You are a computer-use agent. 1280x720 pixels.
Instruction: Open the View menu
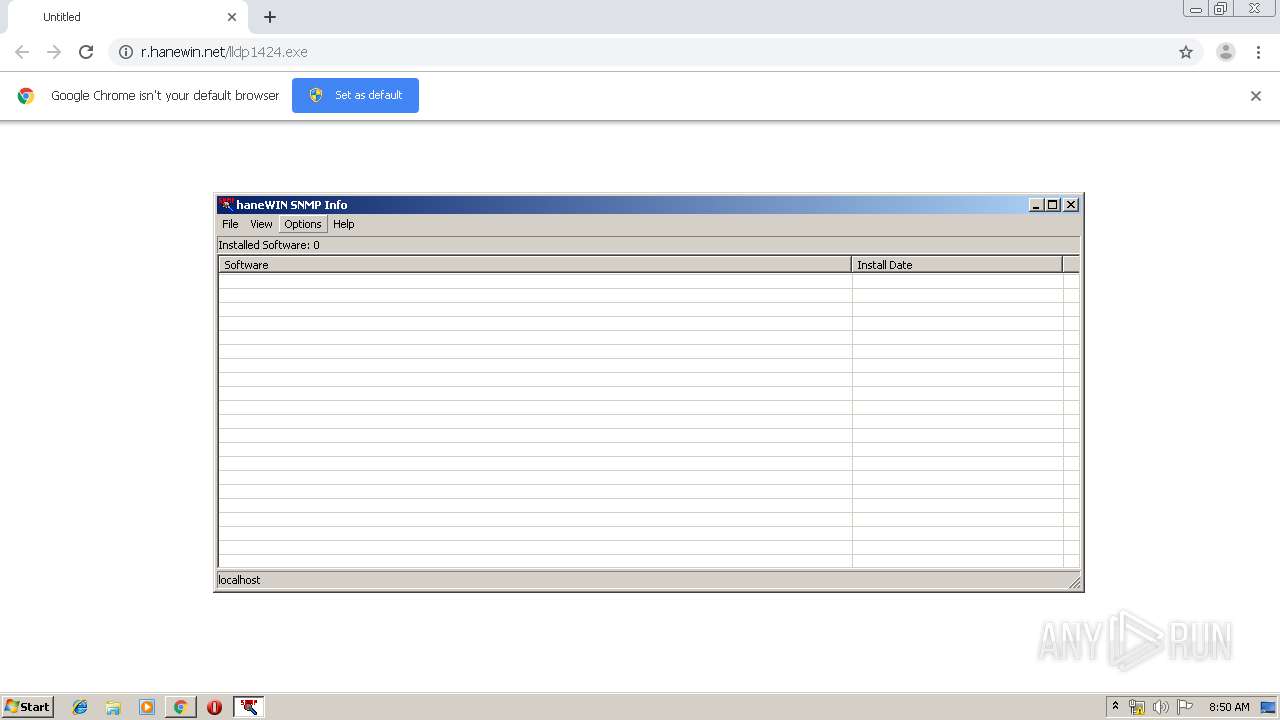(261, 224)
